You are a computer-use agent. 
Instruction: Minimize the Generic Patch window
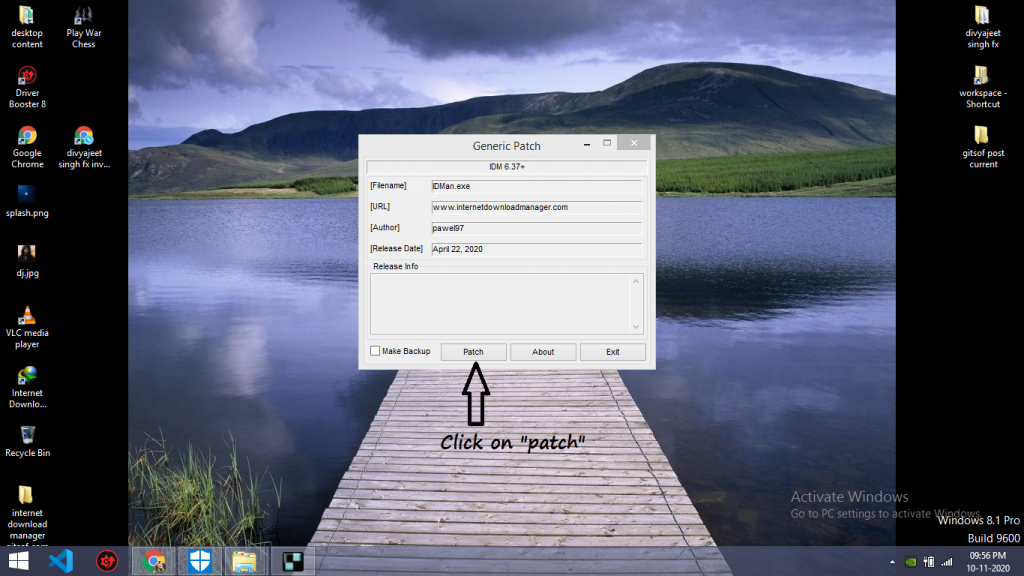coord(586,144)
